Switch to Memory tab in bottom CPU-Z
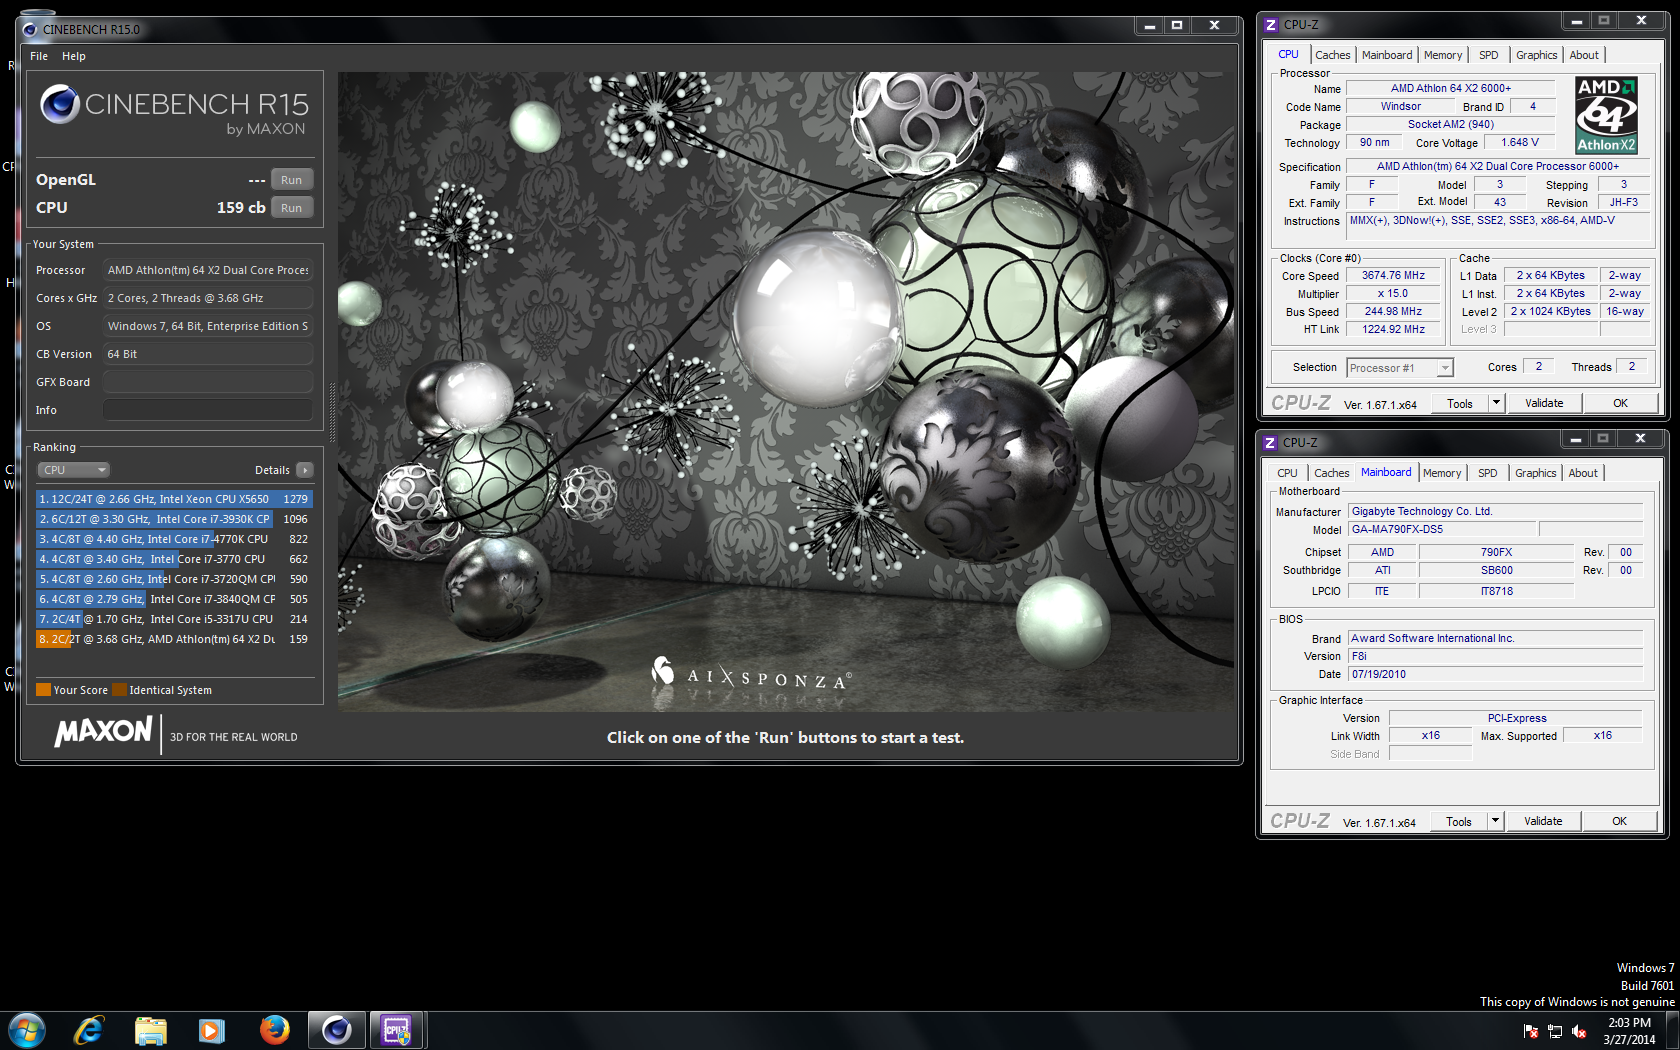 pyautogui.click(x=1442, y=473)
